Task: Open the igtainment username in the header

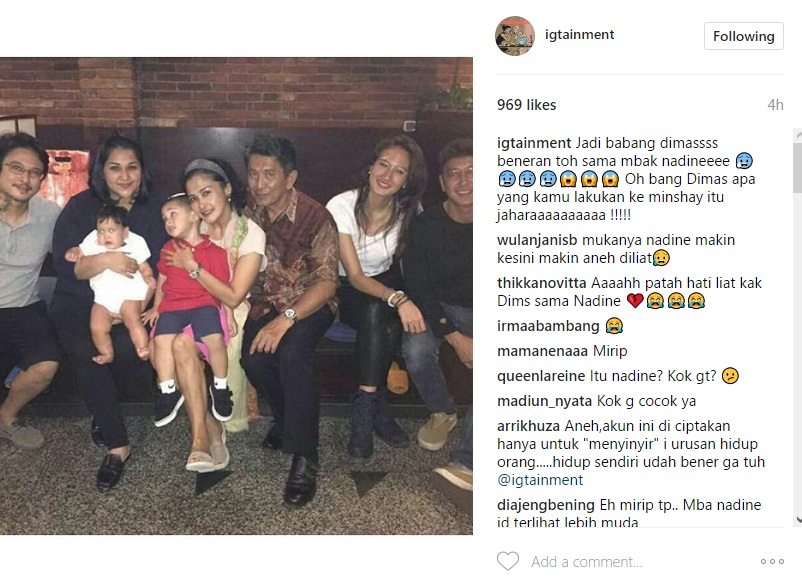Action: click(580, 35)
